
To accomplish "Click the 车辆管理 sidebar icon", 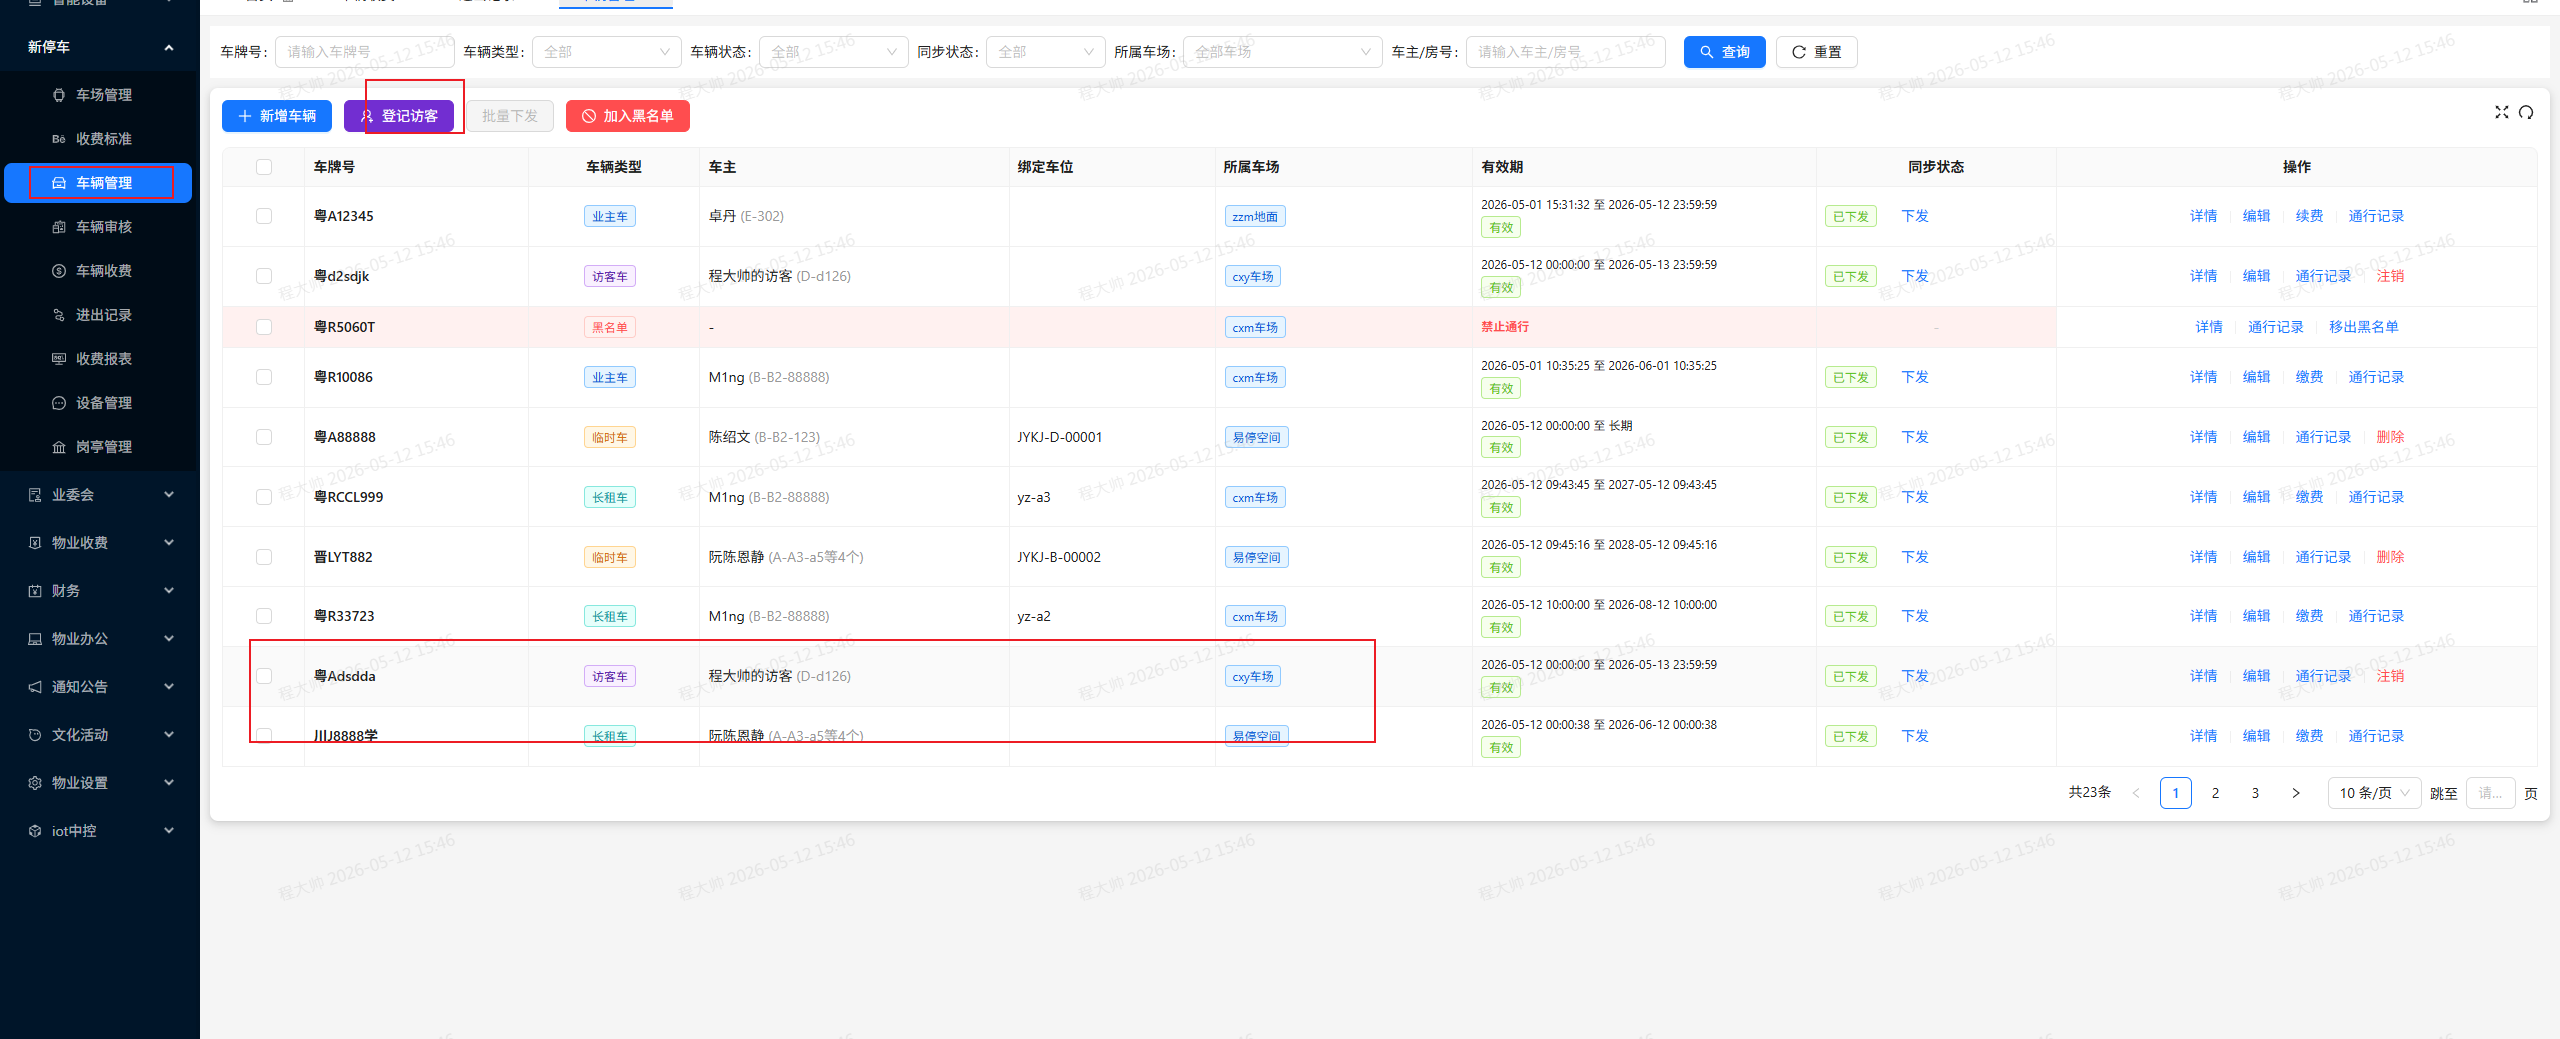I will (59, 183).
